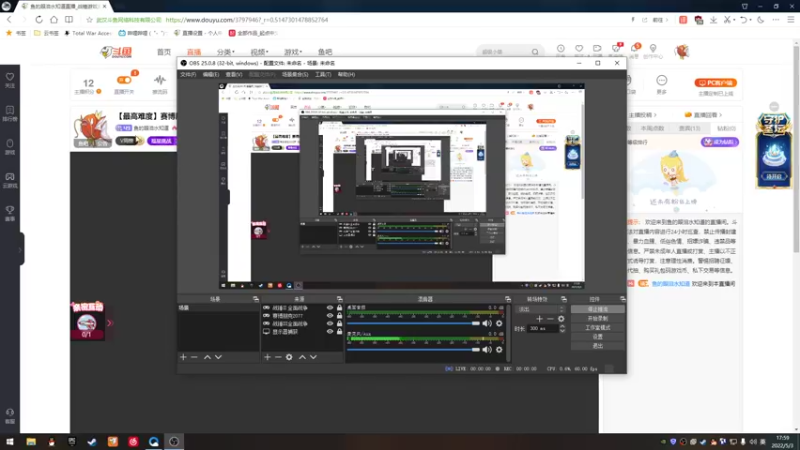Click Stop Streaming (停止推流) button
The image size is (800, 450).
click(x=597, y=309)
